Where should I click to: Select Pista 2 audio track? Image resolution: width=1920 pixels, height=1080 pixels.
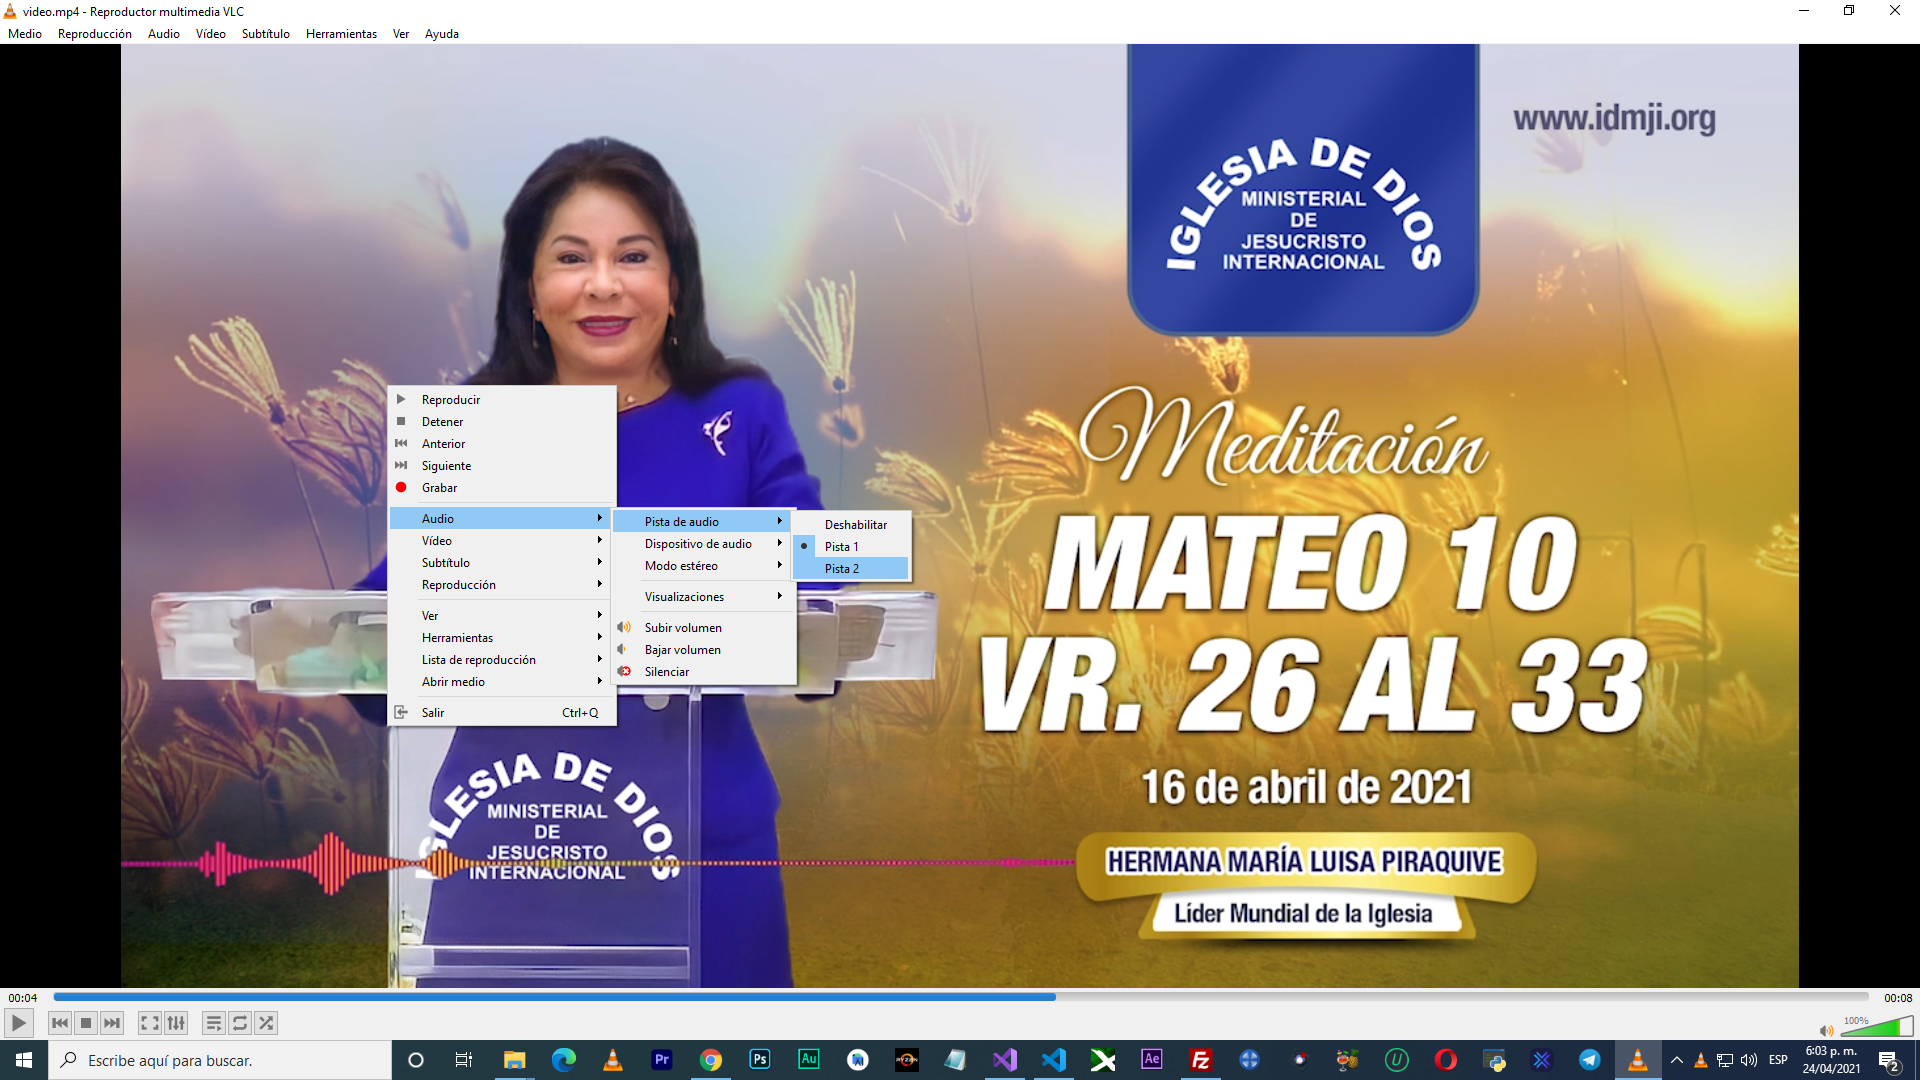click(x=842, y=569)
